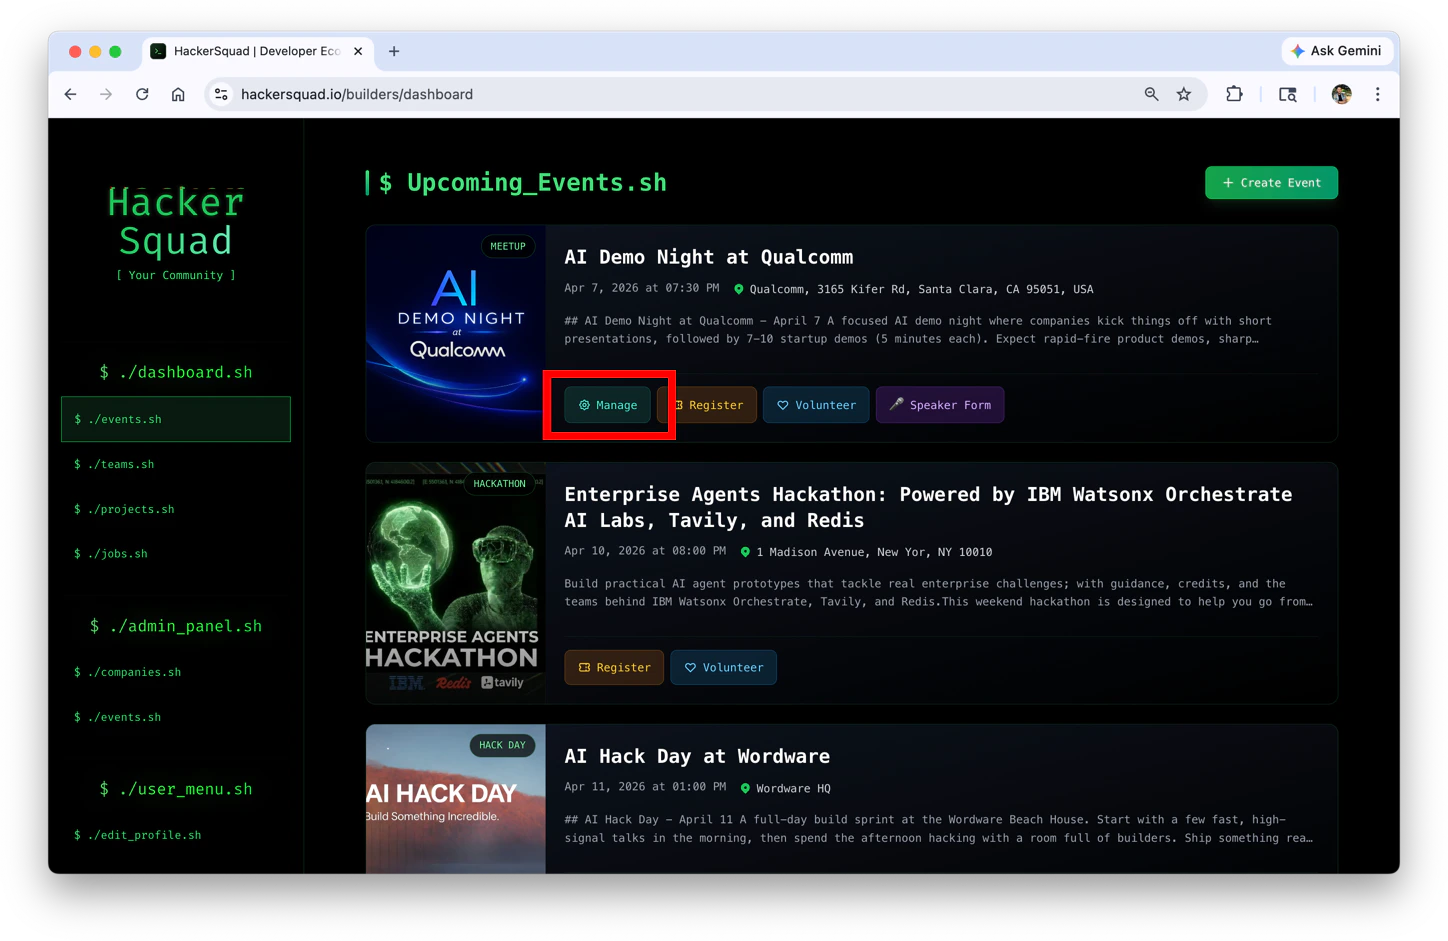The height and width of the screenshot is (941, 1448).
Task: Click the $ ./admin_panel.sh heading
Action: [x=176, y=626]
